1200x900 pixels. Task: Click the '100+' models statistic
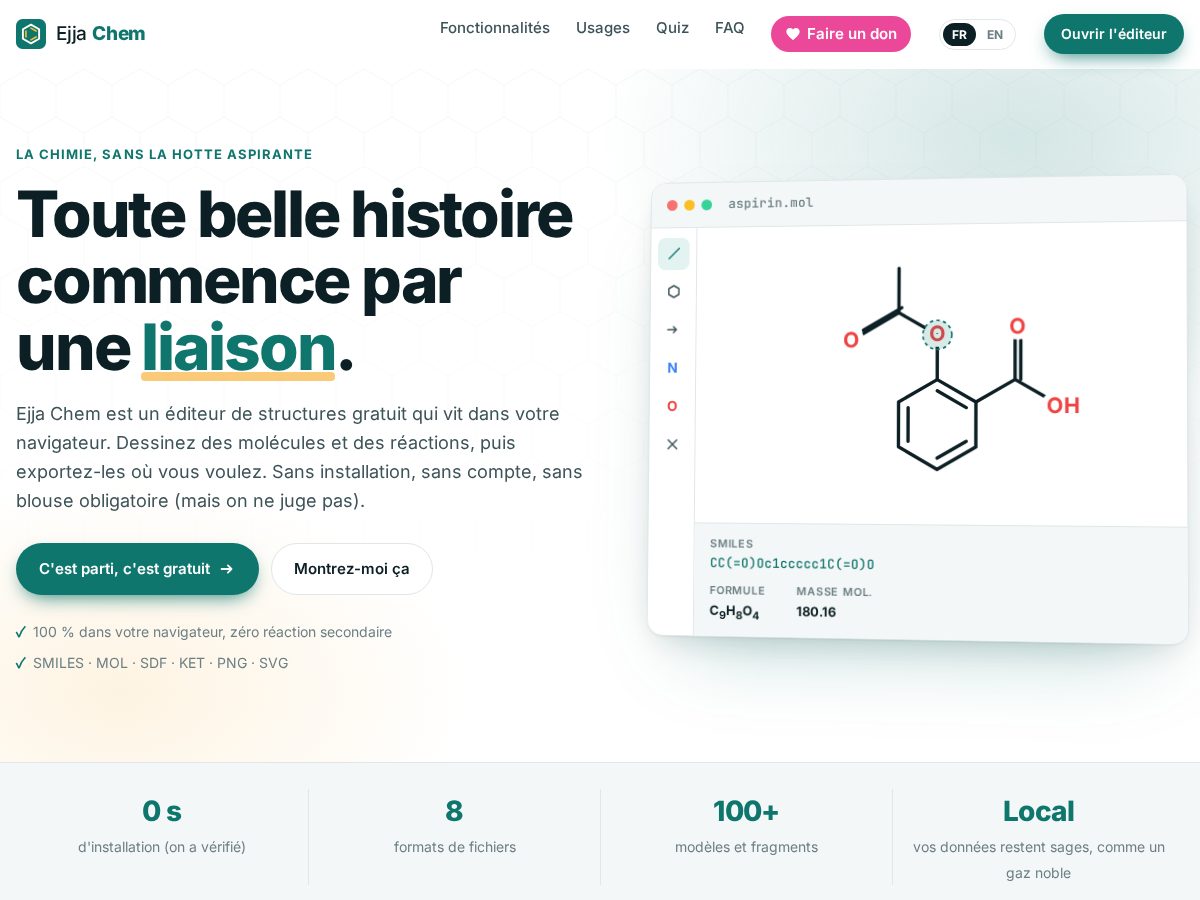click(746, 811)
